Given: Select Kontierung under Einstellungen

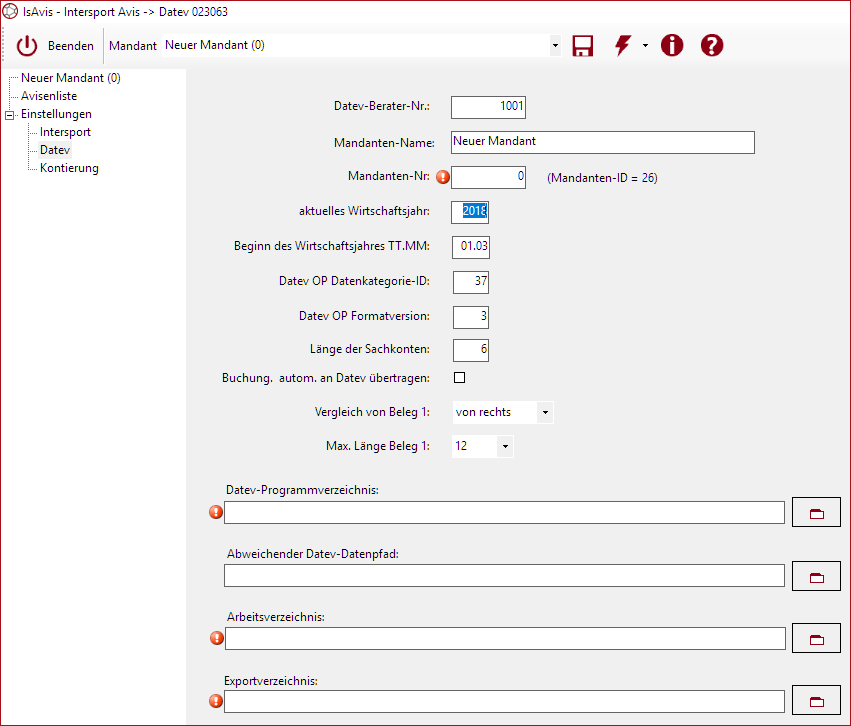Looking at the screenshot, I should pos(69,168).
